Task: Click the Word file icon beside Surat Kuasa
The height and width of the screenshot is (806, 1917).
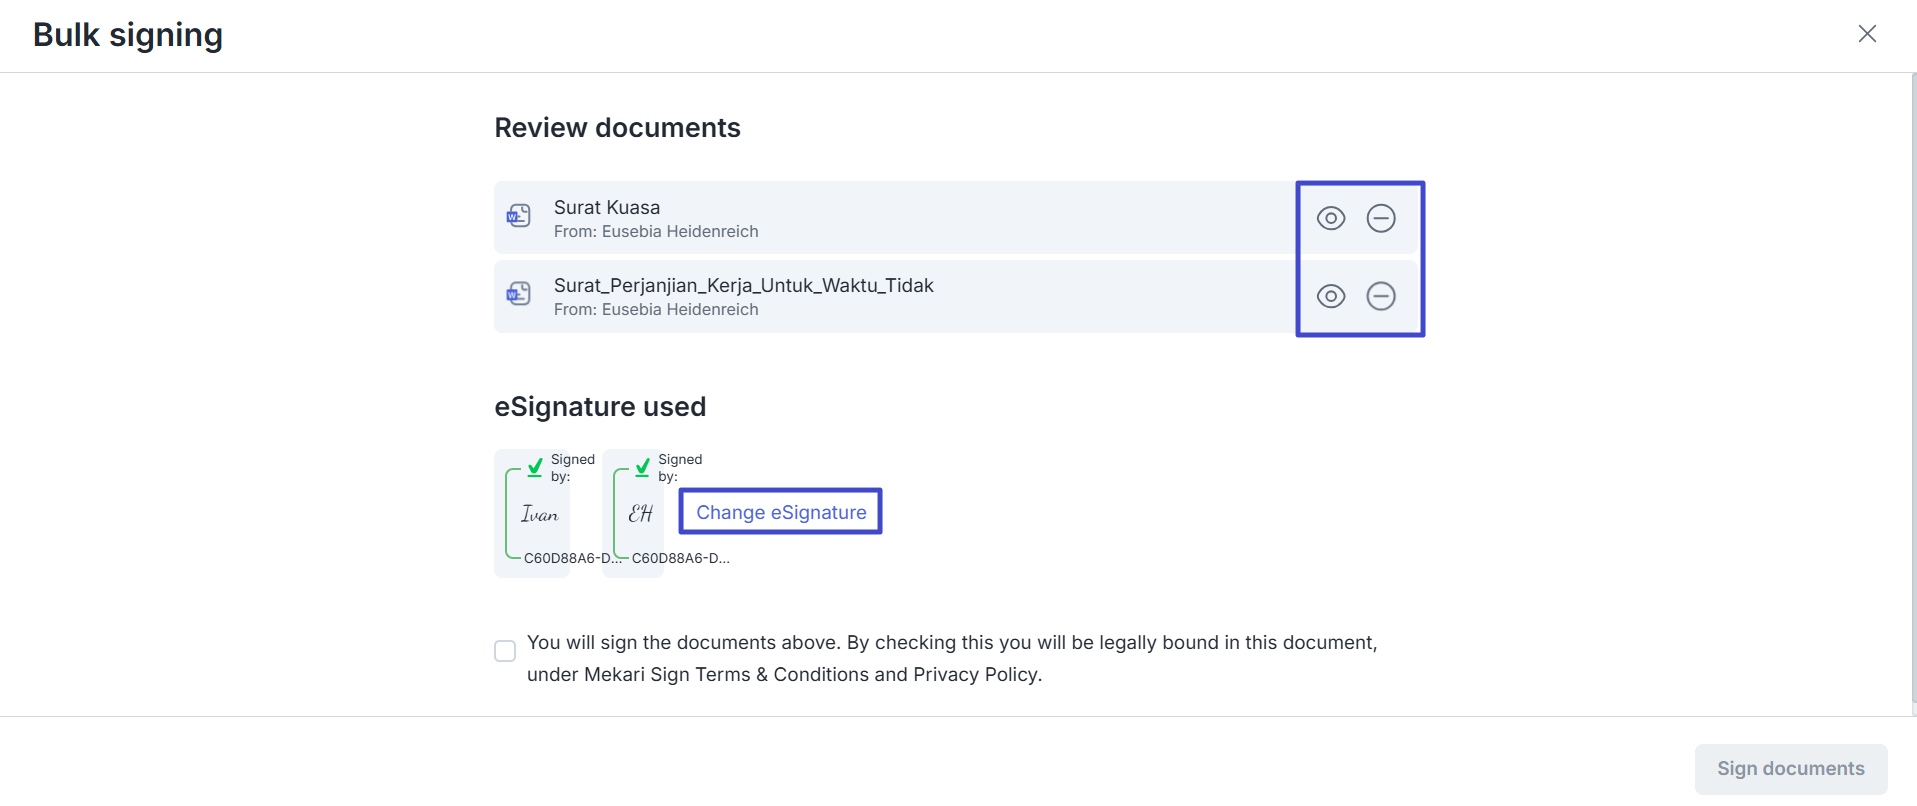Action: click(518, 216)
